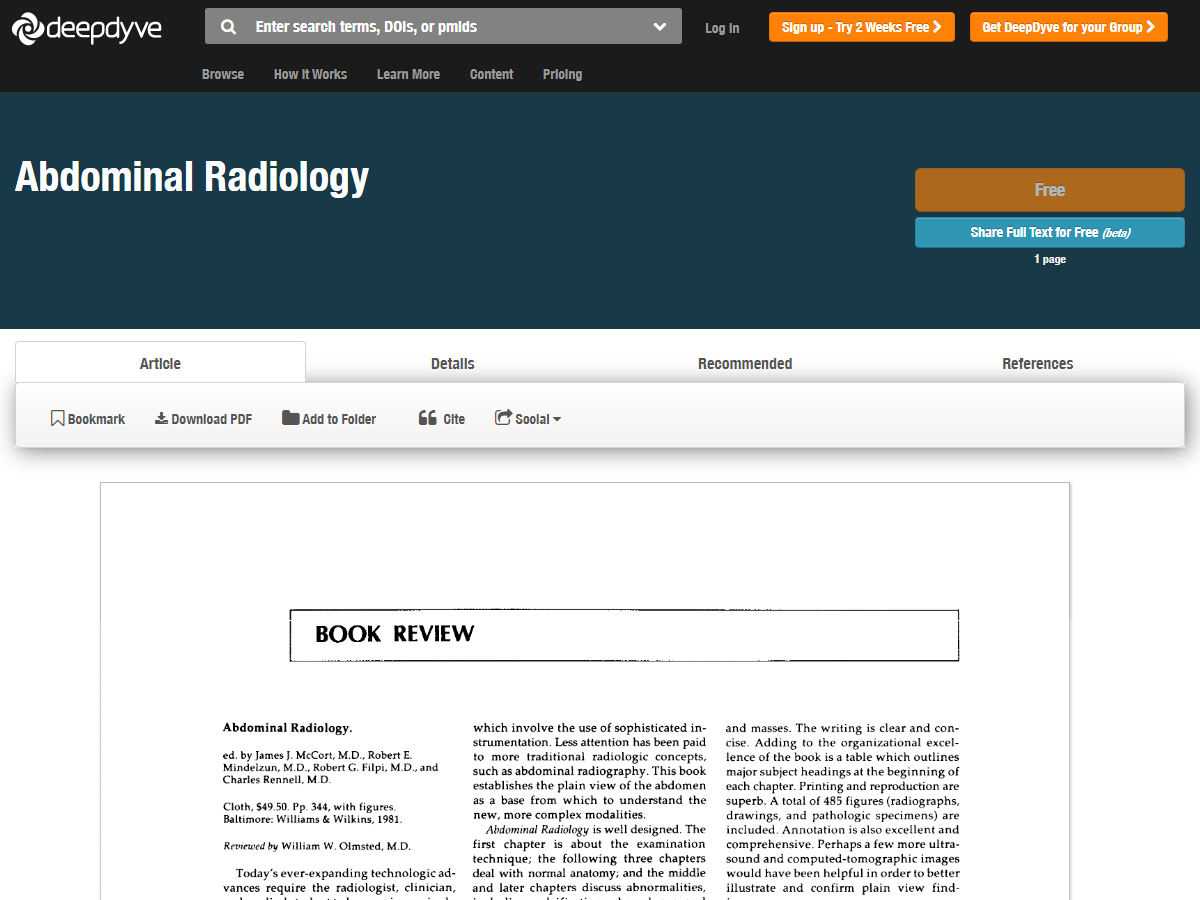The width and height of the screenshot is (1200, 900).
Task: Click the Add to Folder icon
Action: (290, 418)
